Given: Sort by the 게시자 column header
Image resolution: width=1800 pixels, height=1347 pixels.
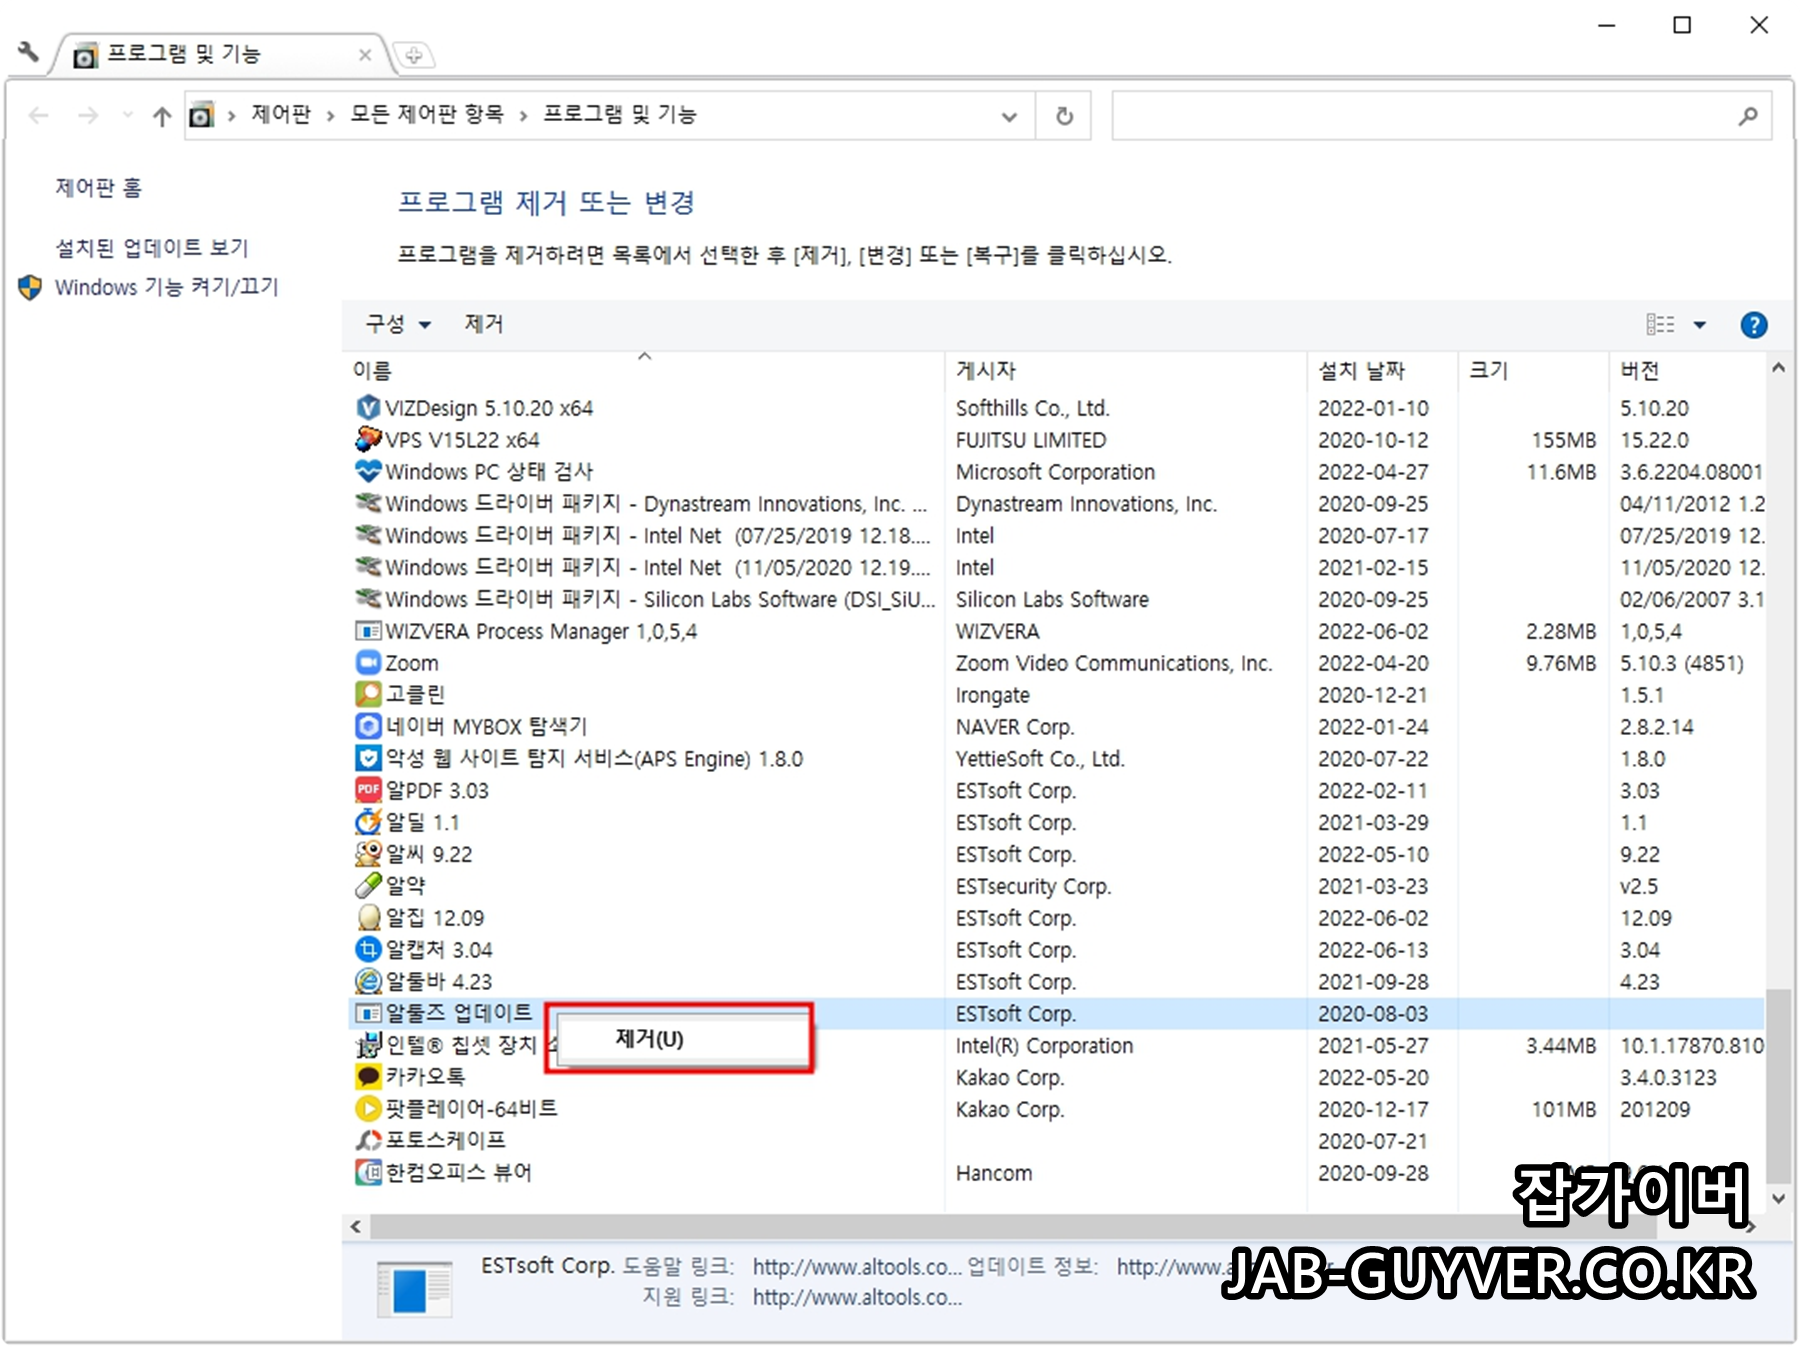Looking at the screenshot, I should point(1126,371).
